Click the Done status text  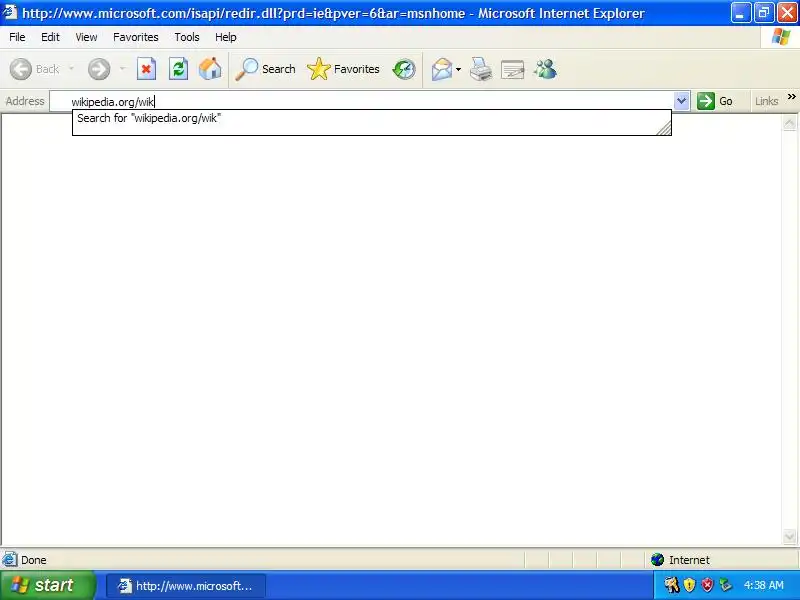(x=34, y=560)
